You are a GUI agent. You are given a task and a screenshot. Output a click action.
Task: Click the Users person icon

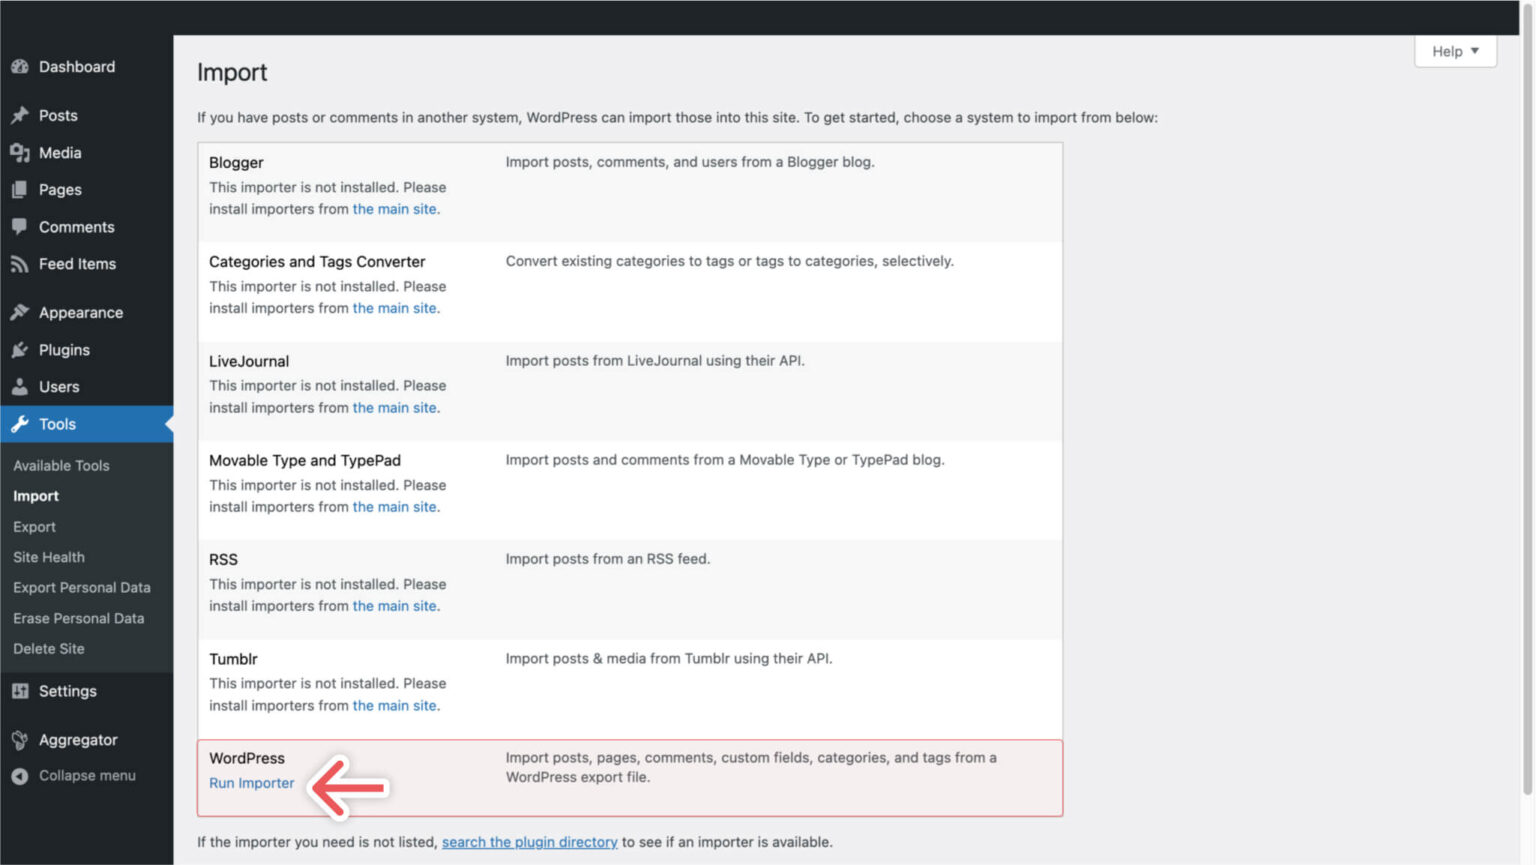coord(20,387)
